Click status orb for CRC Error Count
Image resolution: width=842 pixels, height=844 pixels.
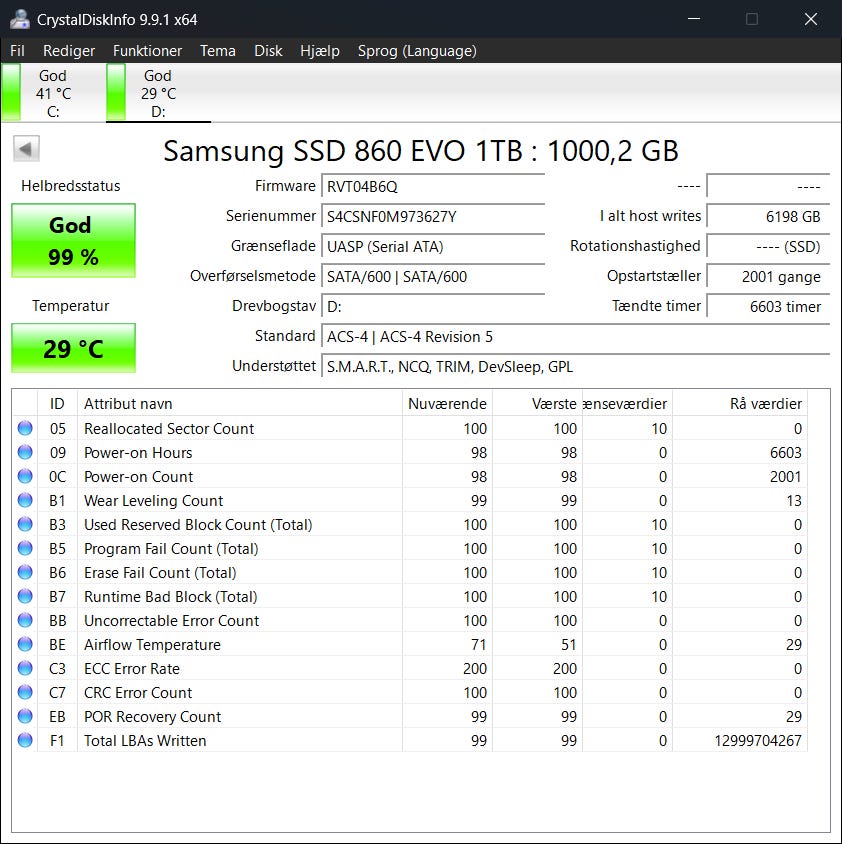(25, 692)
